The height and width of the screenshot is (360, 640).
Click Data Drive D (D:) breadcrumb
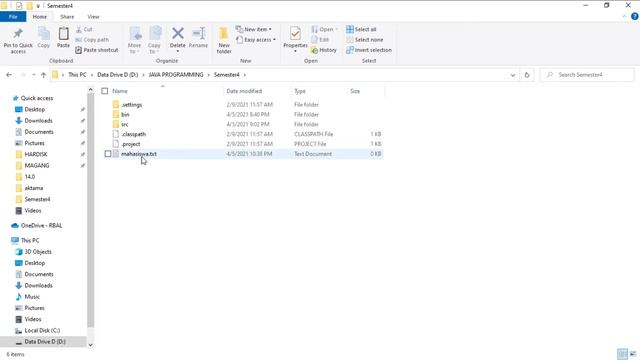[x=118, y=75]
